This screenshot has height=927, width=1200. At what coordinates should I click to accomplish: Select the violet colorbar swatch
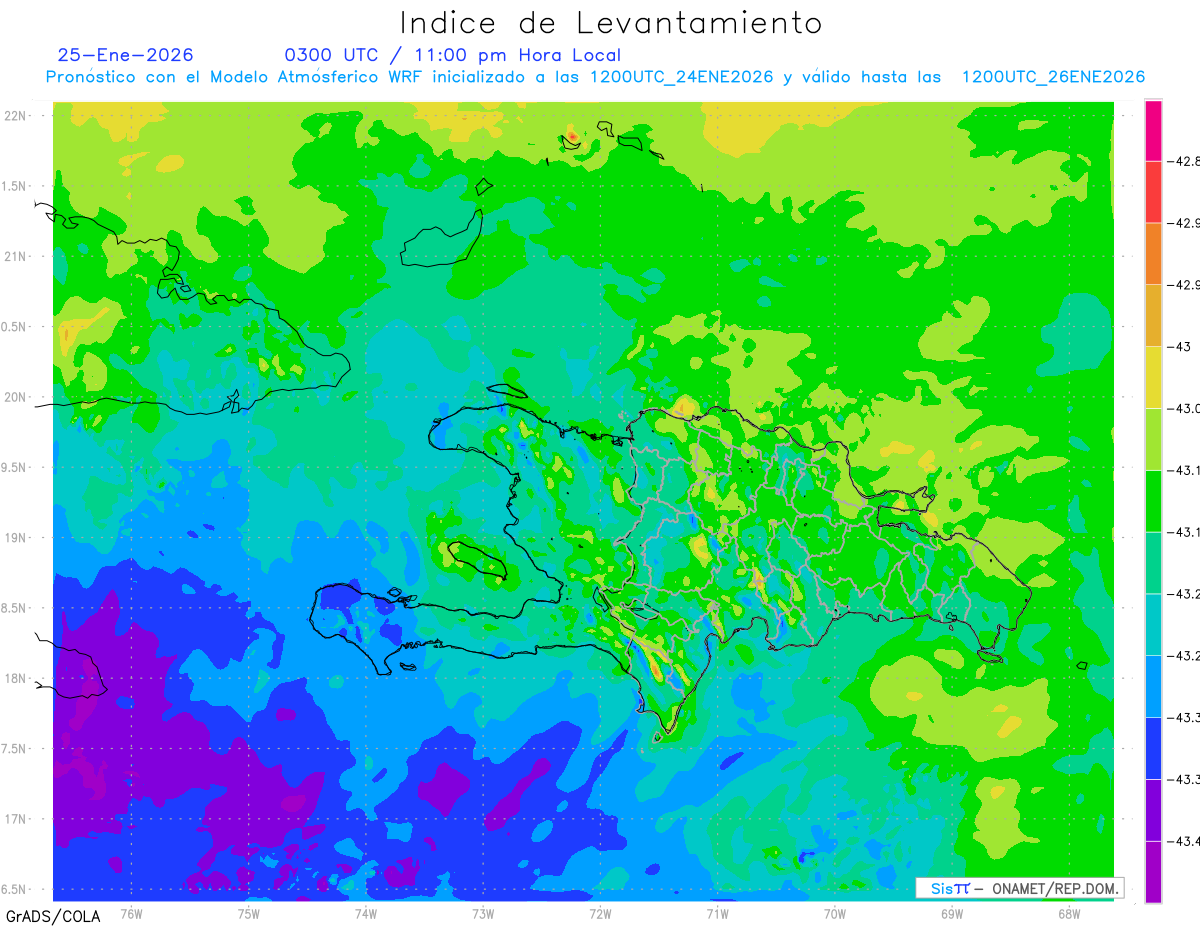1153,810
